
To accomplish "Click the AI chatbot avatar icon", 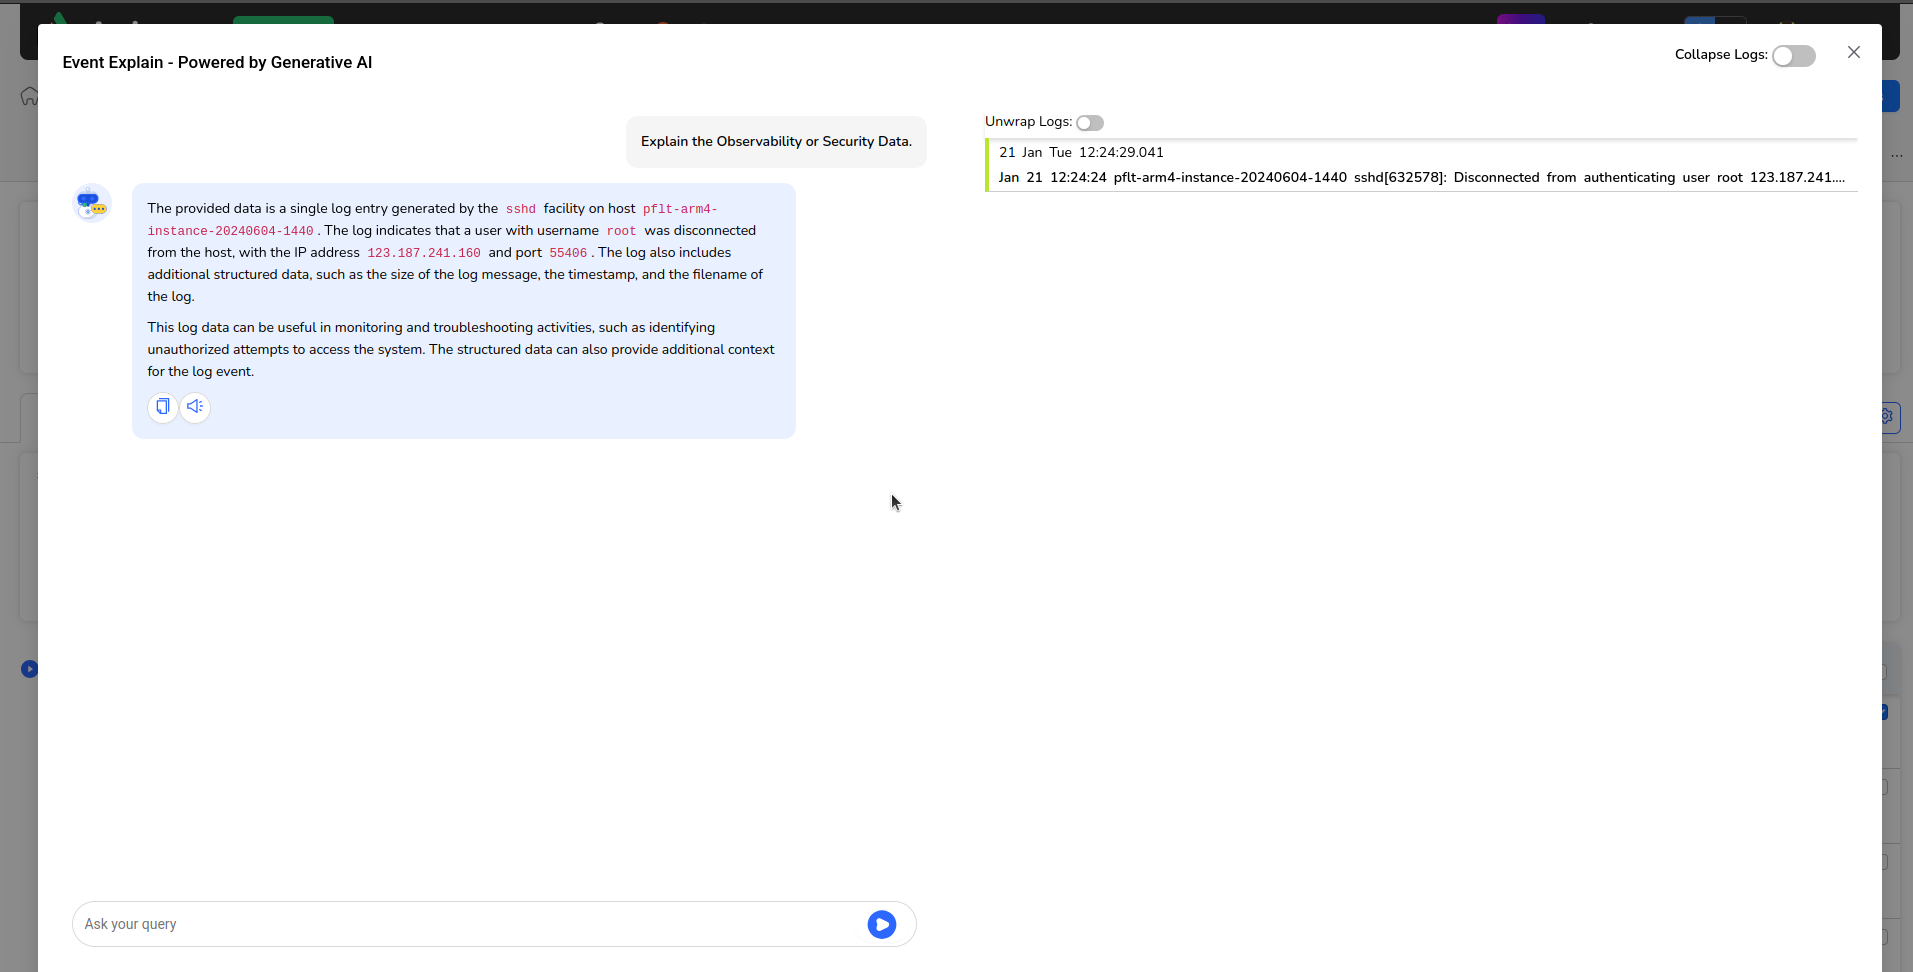I will pos(91,203).
